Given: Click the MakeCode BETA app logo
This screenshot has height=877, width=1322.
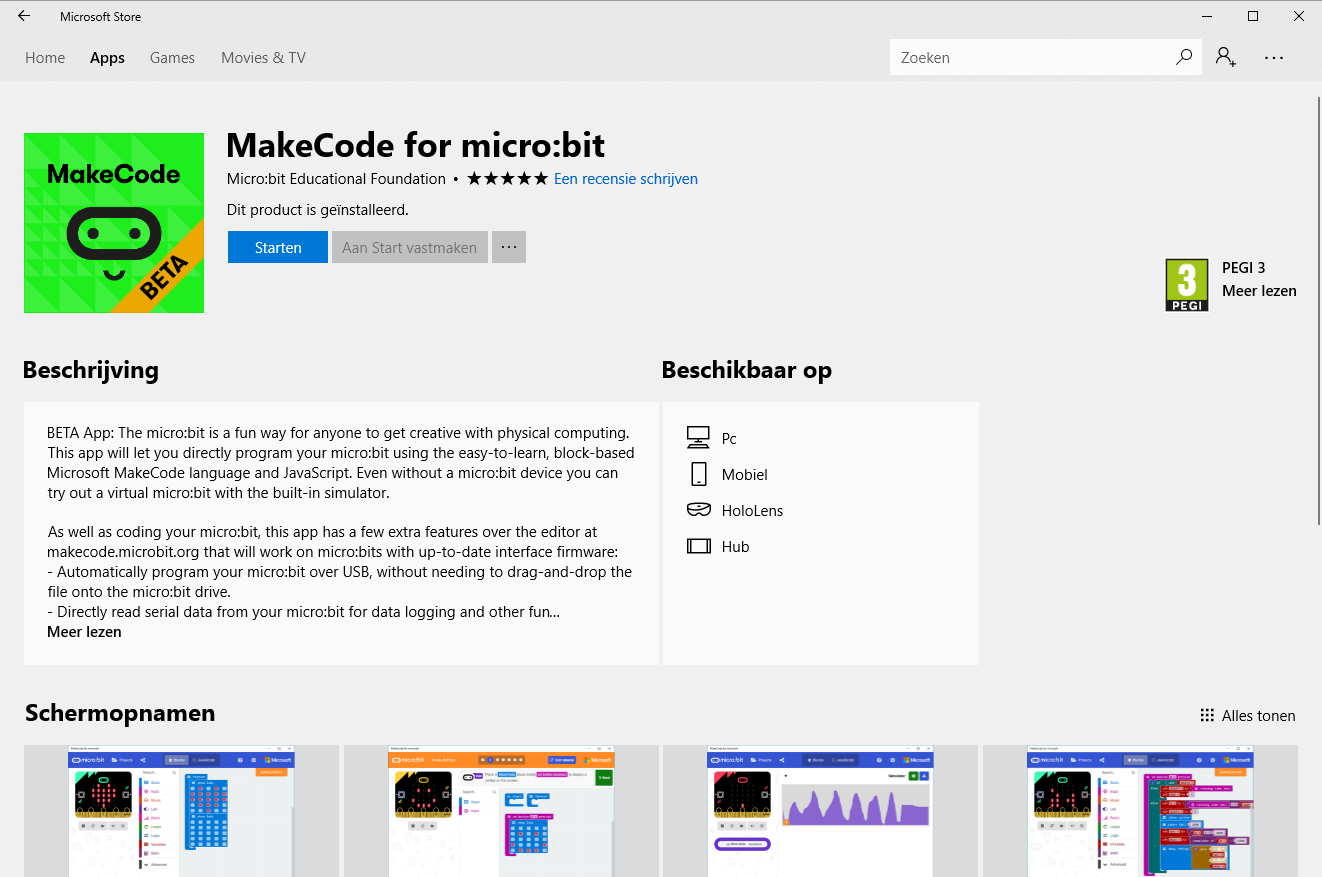Looking at the screenshot, I should (x=113, y=222).
